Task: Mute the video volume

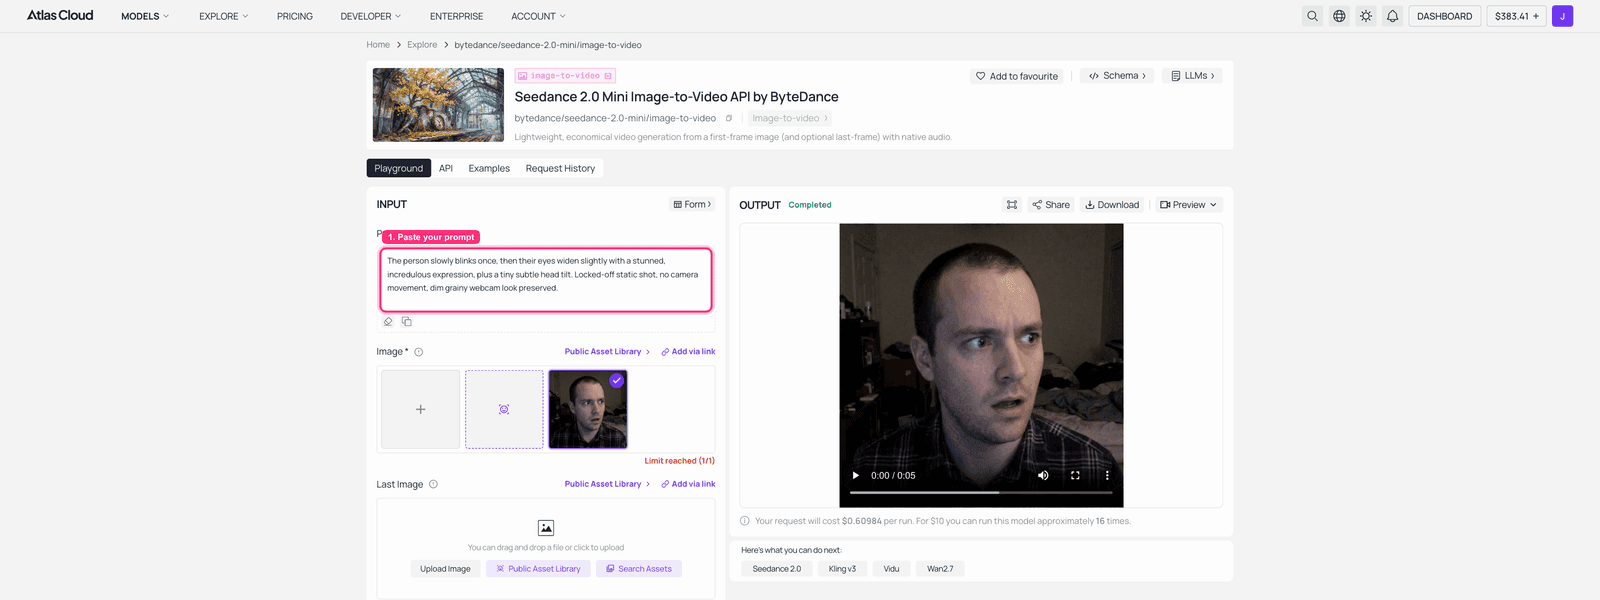Action: click(1043, 476)
